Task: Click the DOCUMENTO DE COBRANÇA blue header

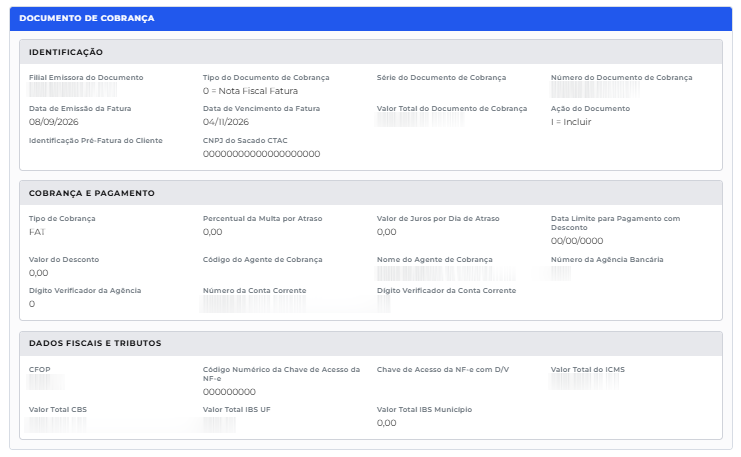Action: pos(370,18)
